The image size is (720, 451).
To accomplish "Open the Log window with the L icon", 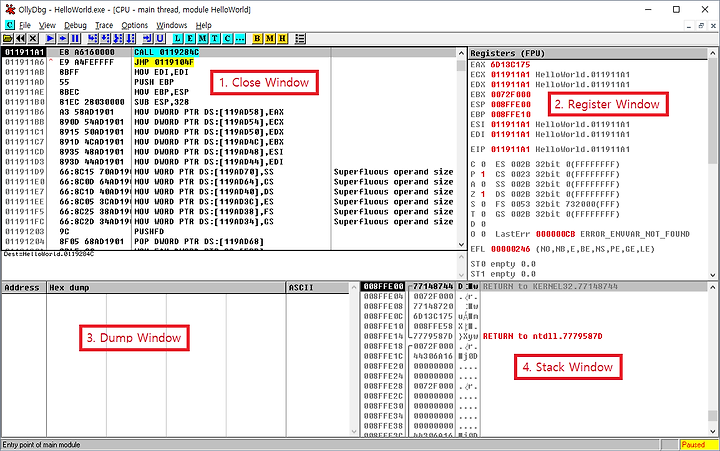I will [x=177, y=39].
